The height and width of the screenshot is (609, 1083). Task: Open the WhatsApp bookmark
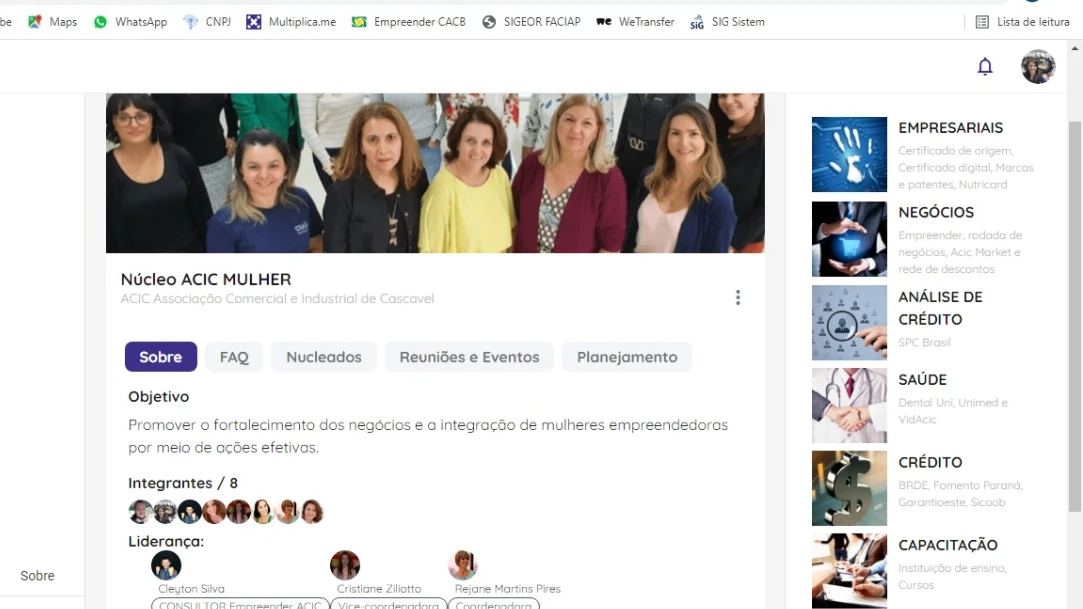tap(130, 22)
